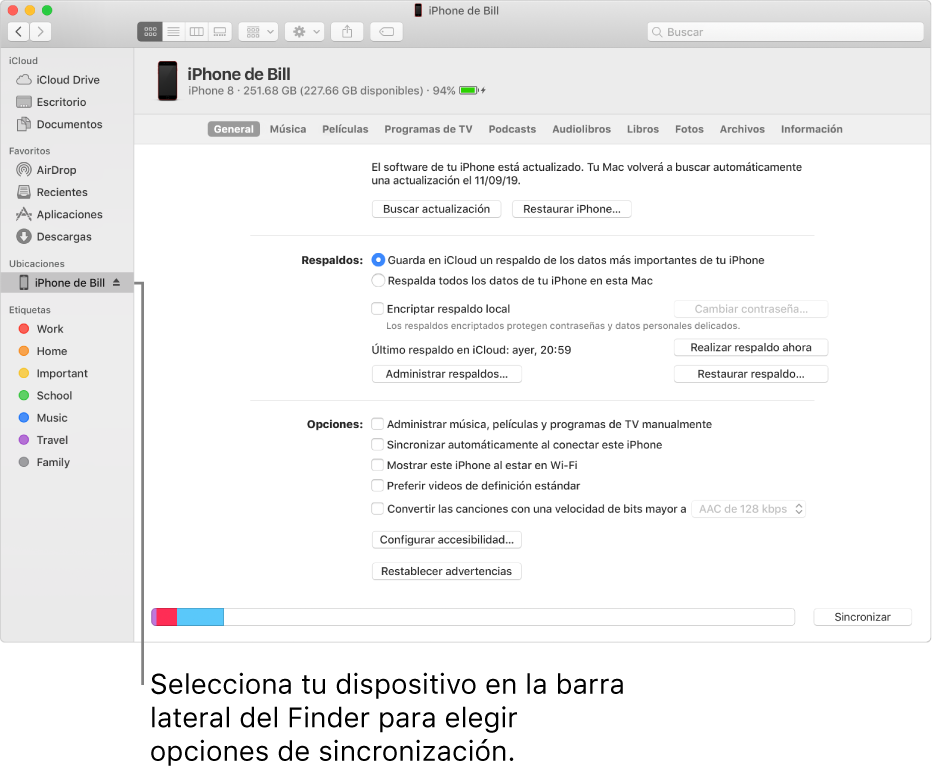Open Escritorio folder in sidebar
This screenshot has height=777, width=934.
(x=52, y=102)
